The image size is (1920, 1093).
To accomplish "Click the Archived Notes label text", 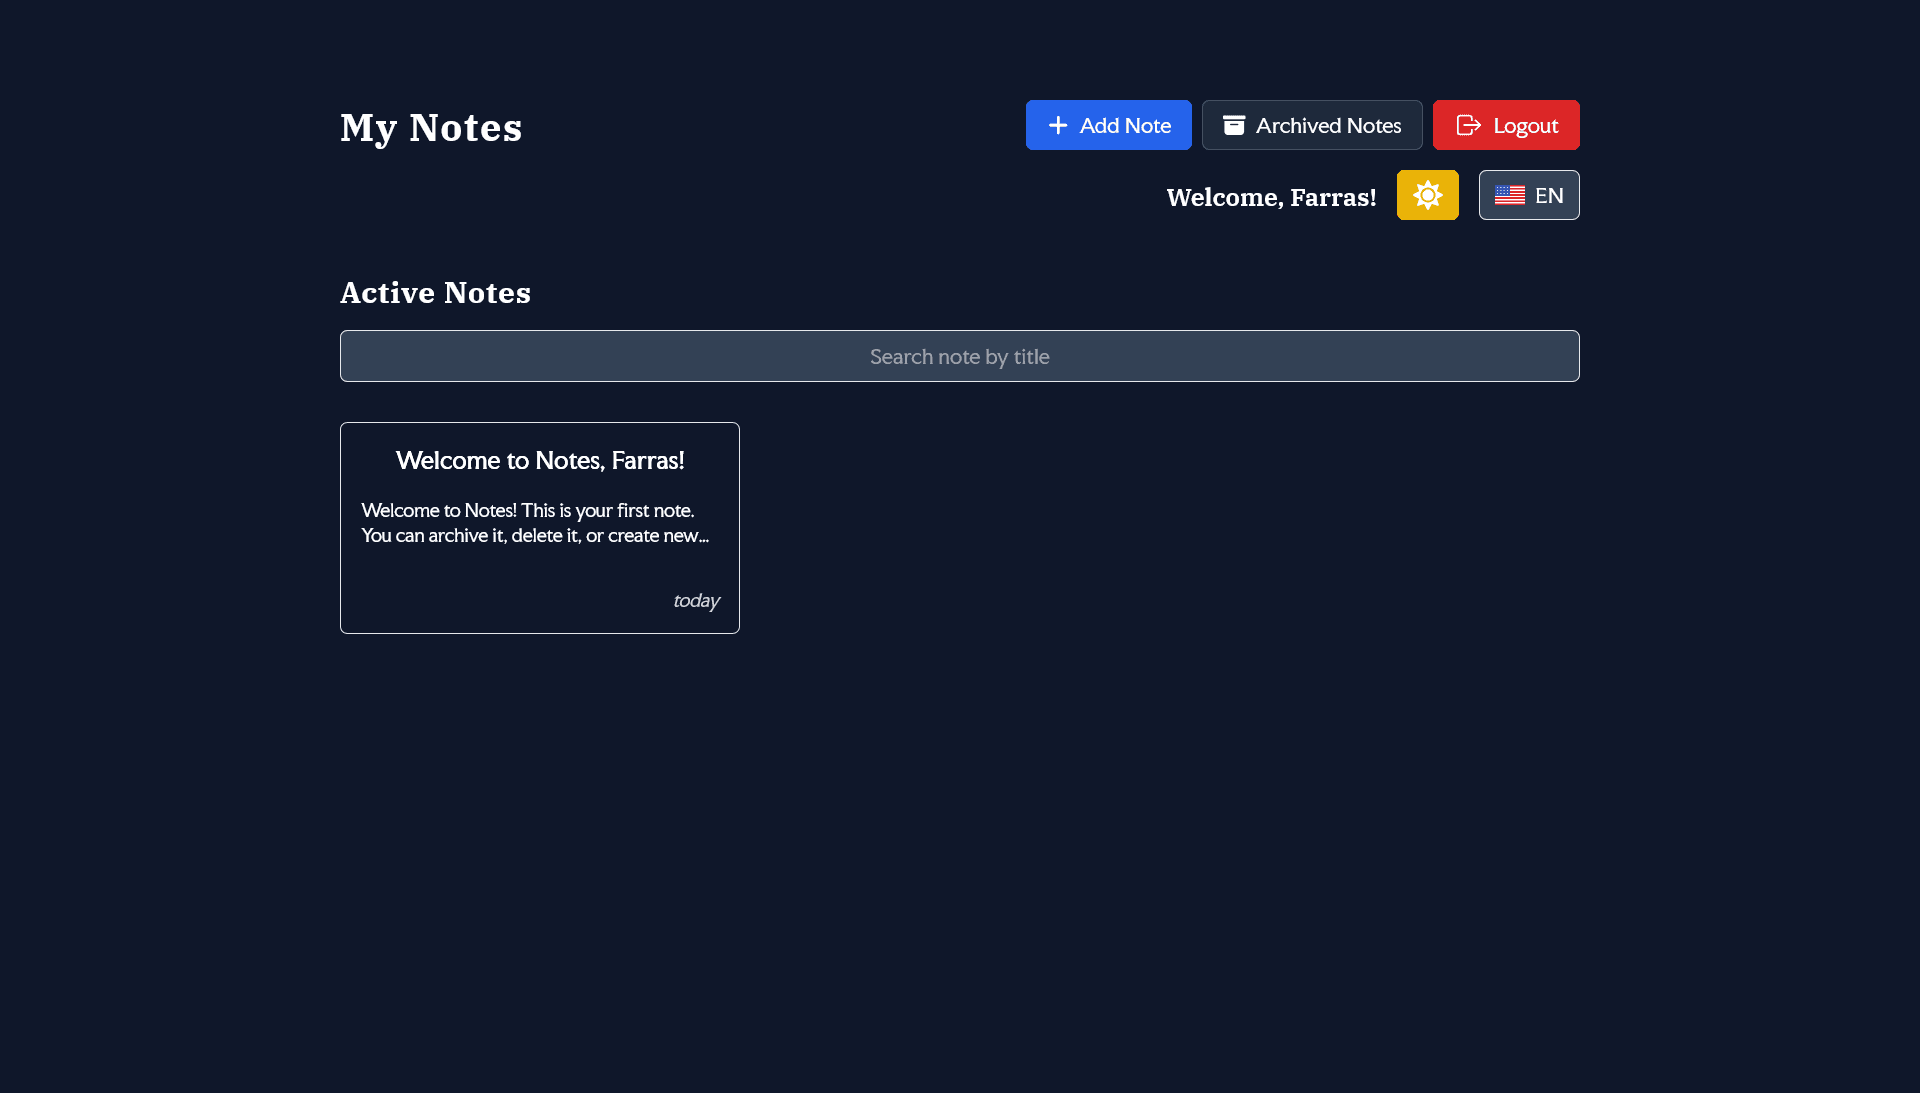I will coord(1328,125).
